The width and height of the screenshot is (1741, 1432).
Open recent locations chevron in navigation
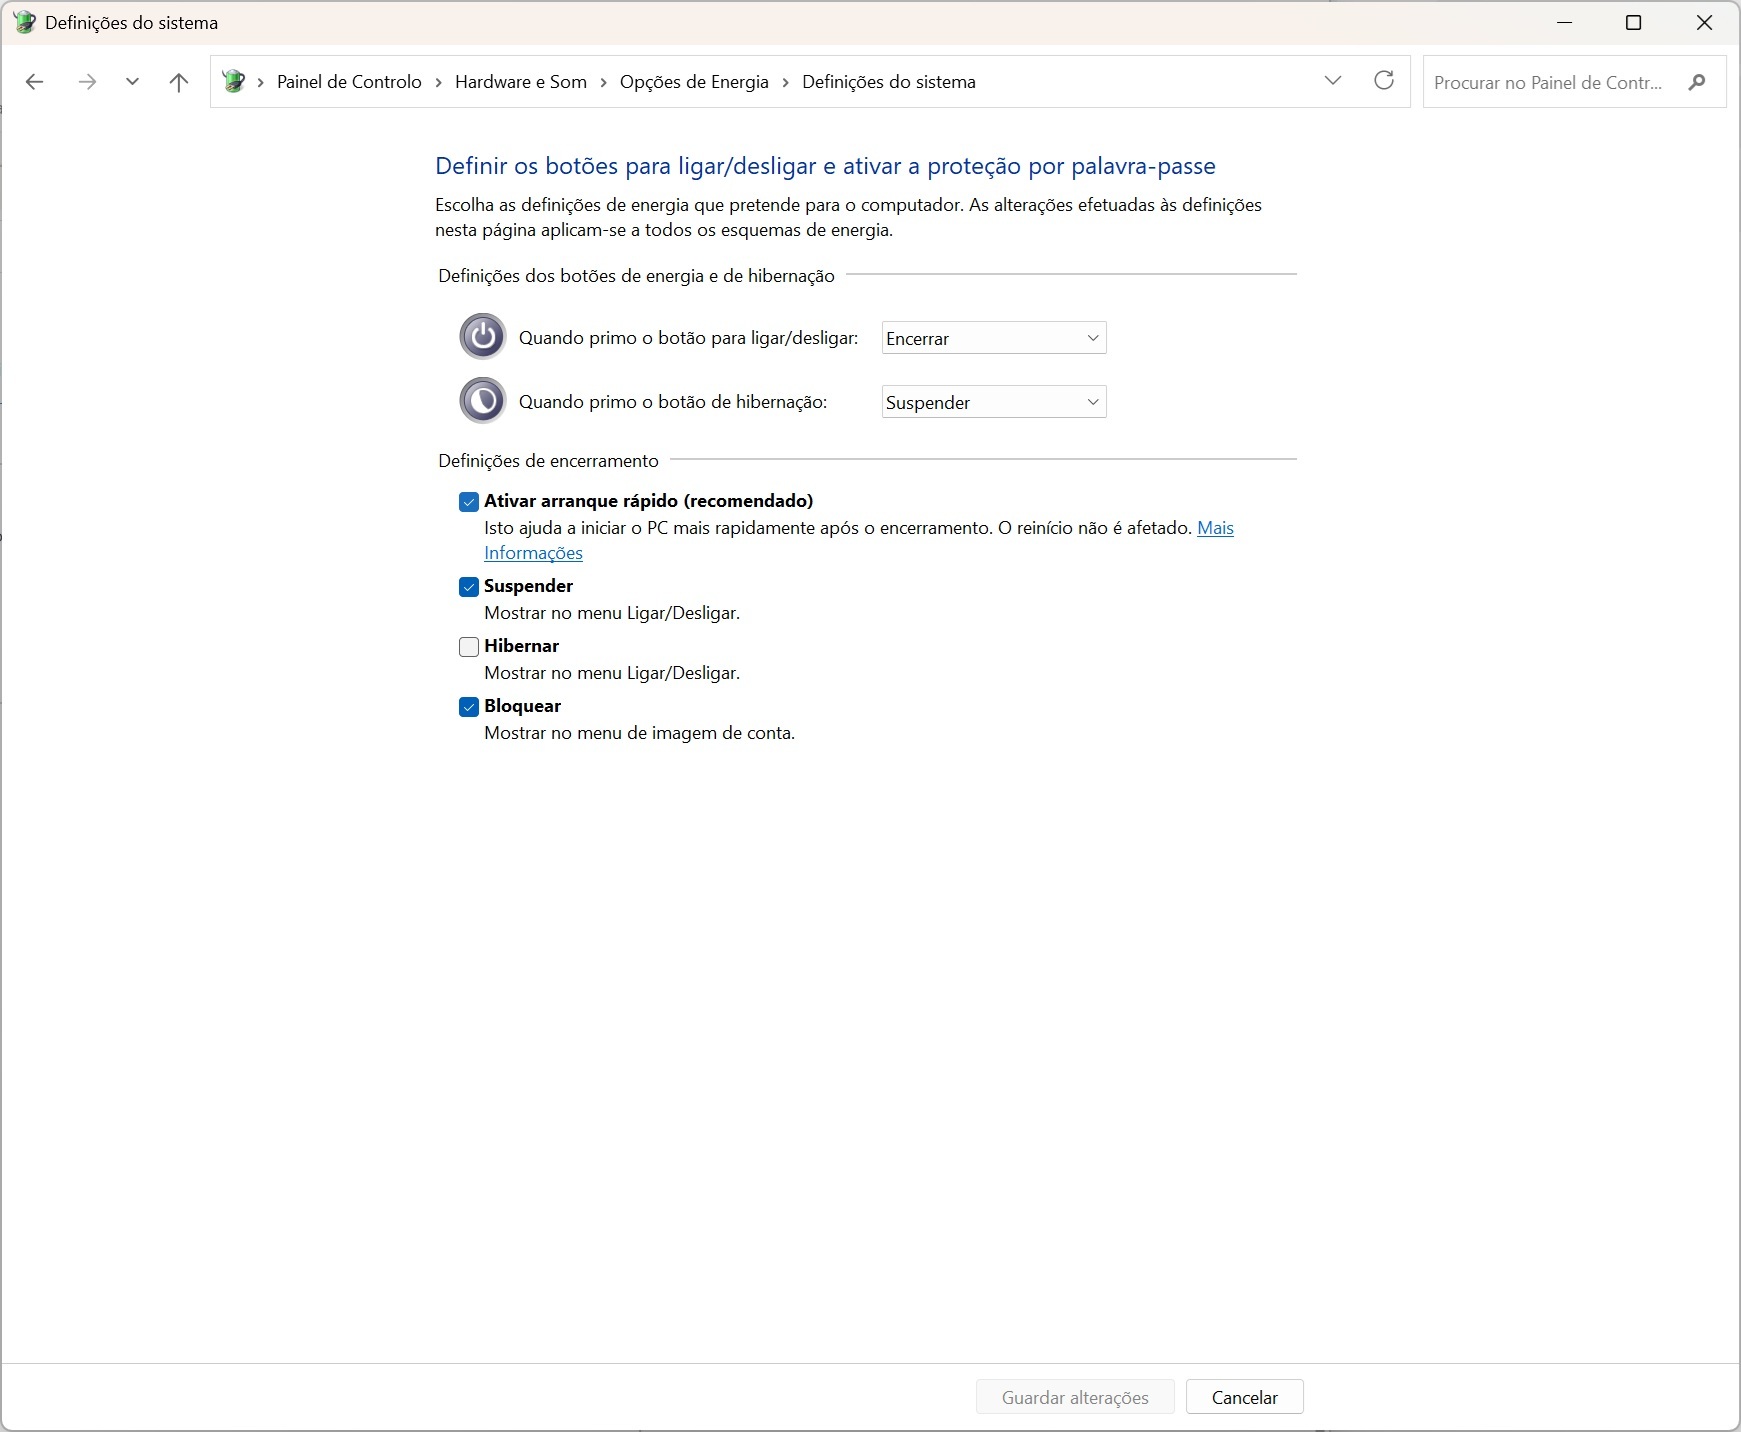(x=132, y=82)
